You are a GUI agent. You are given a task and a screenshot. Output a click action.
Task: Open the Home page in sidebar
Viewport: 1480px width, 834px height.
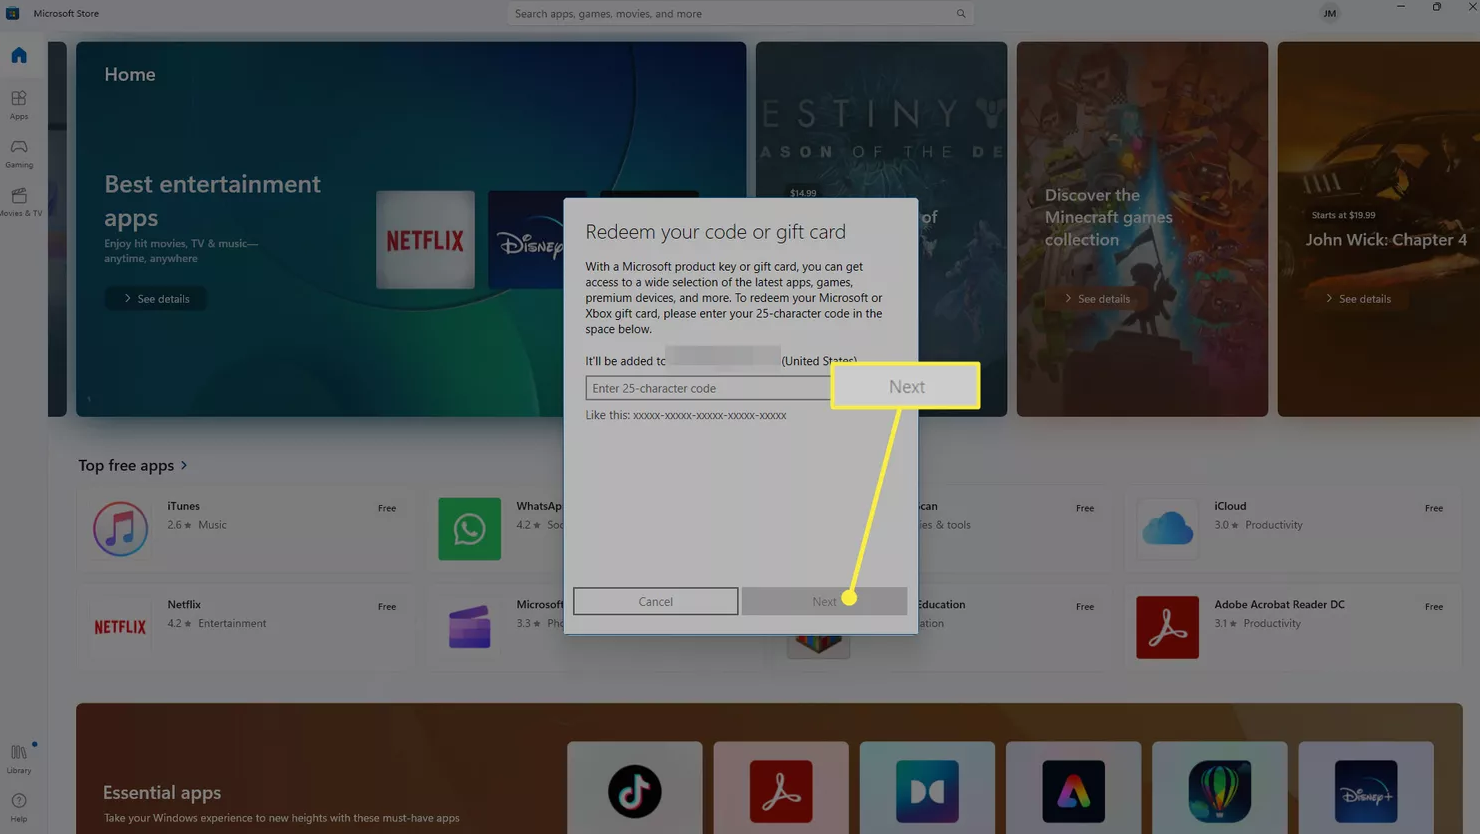click(19, 55)
